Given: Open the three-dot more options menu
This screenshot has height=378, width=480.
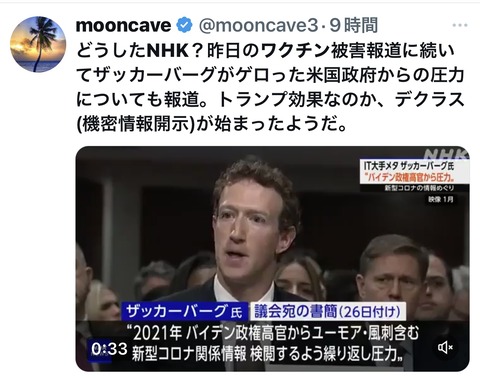Looking at the screenshot, I should pos(460,25).
